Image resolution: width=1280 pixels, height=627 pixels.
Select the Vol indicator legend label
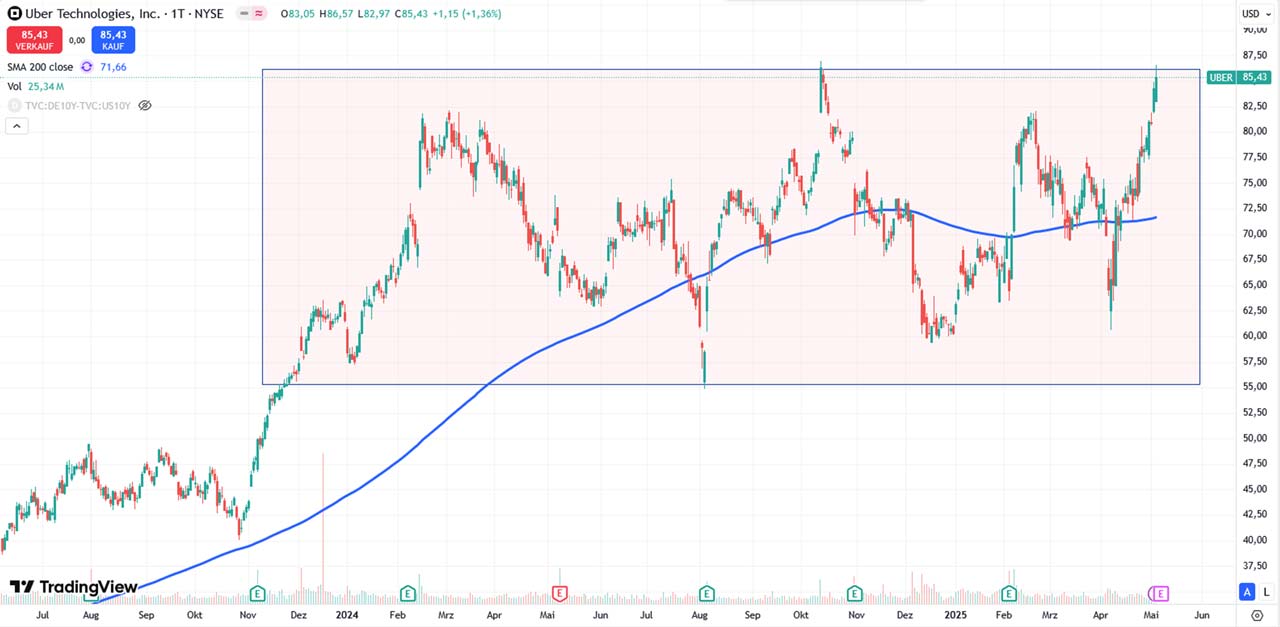(15, 87)
